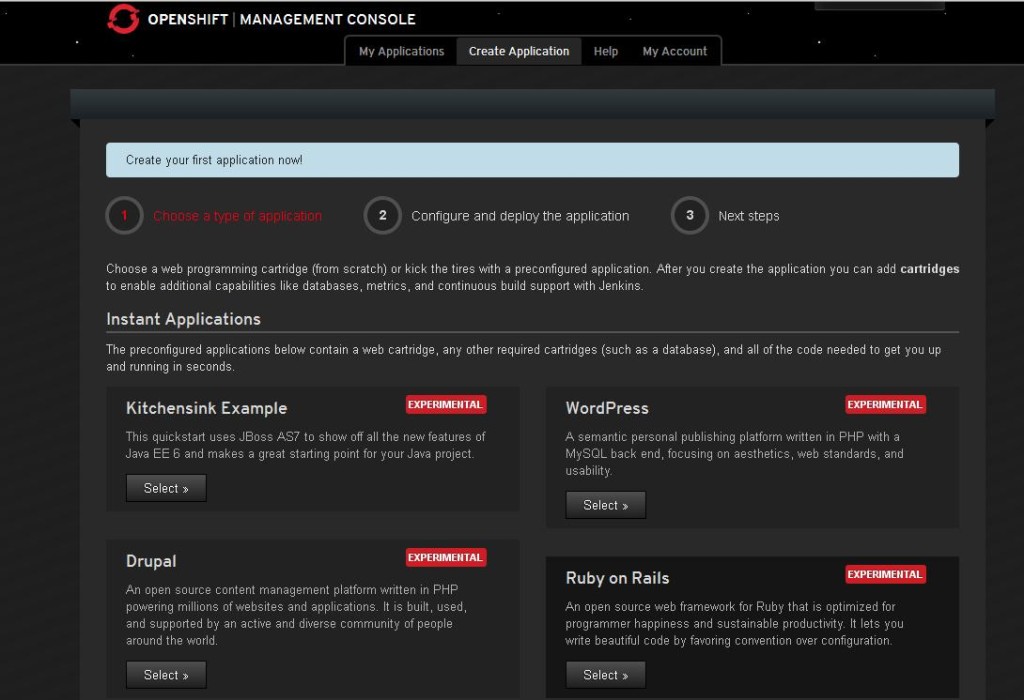Select the Kitchensink Example application
The image size is (1024, 700).
pyautogui.click(x=166, y=488)
